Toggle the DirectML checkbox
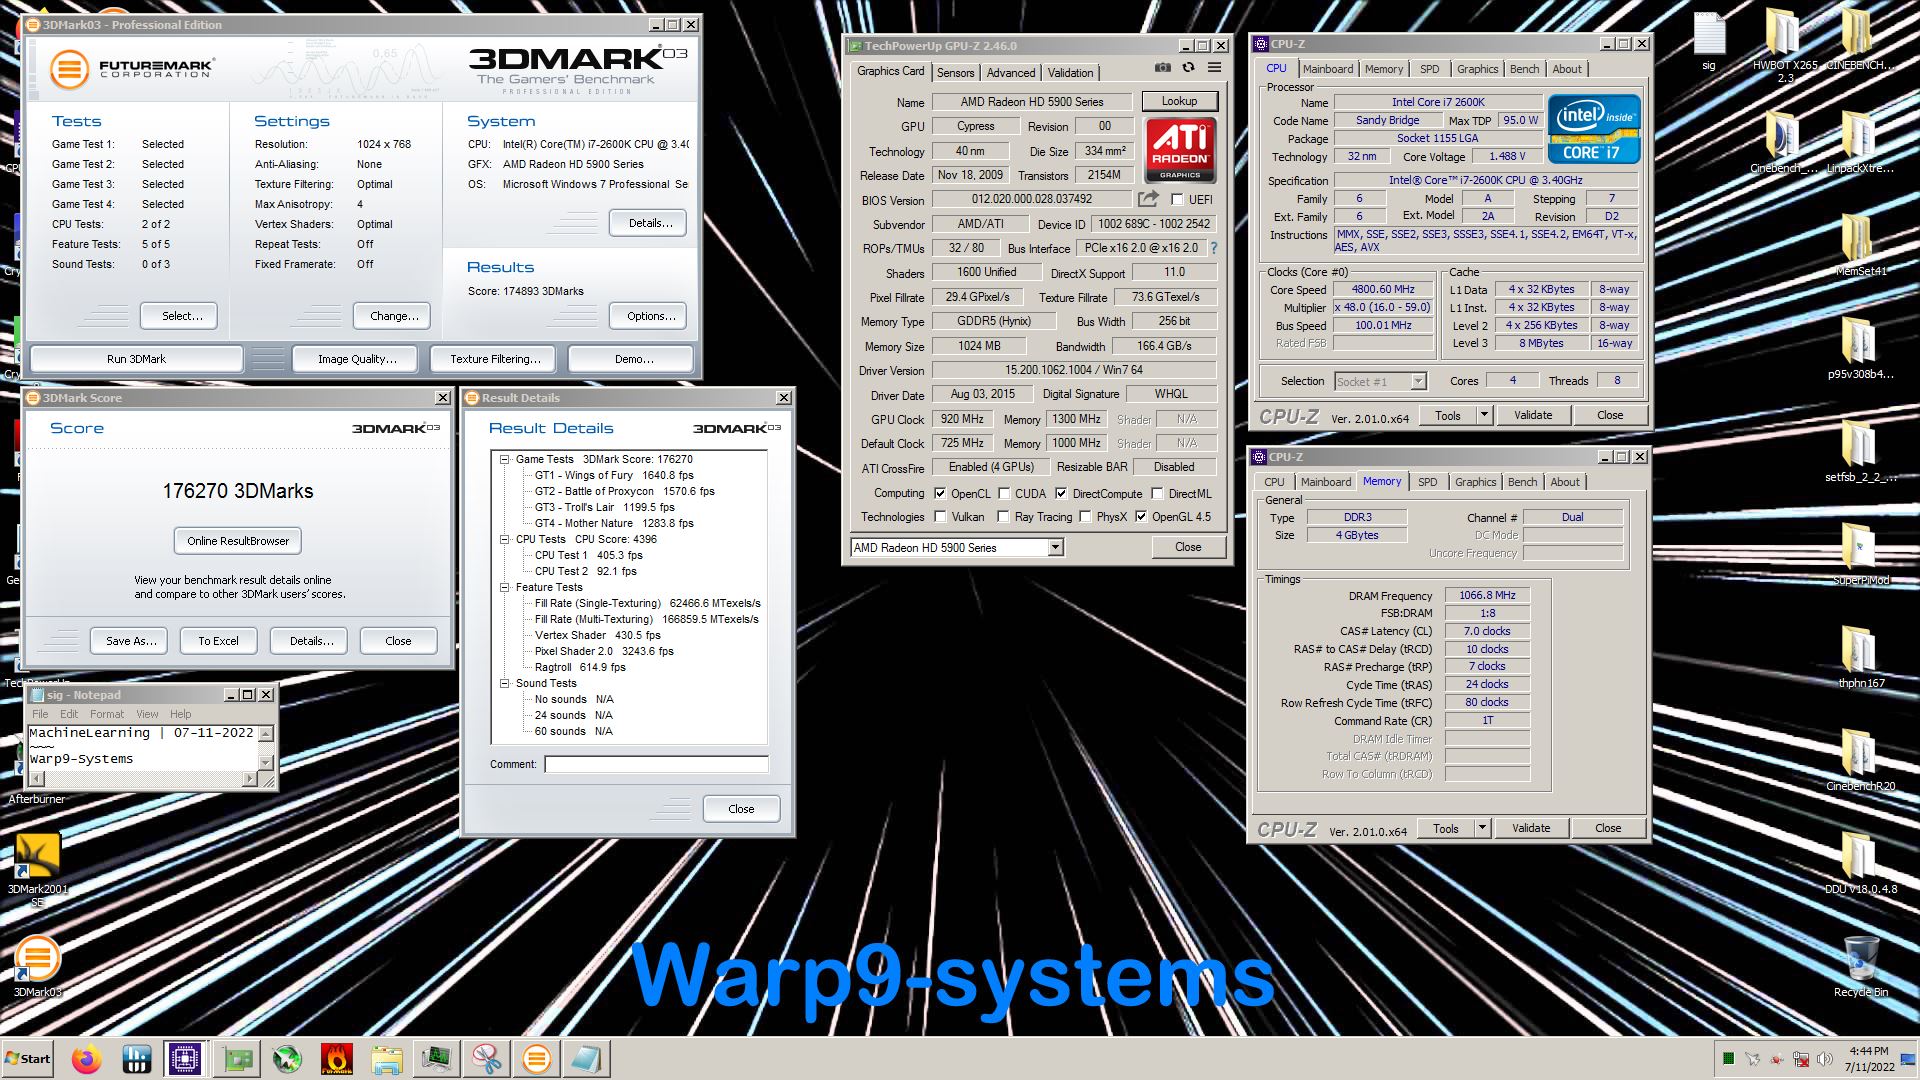1920x1080 pixels. (x=1157, y=493)
